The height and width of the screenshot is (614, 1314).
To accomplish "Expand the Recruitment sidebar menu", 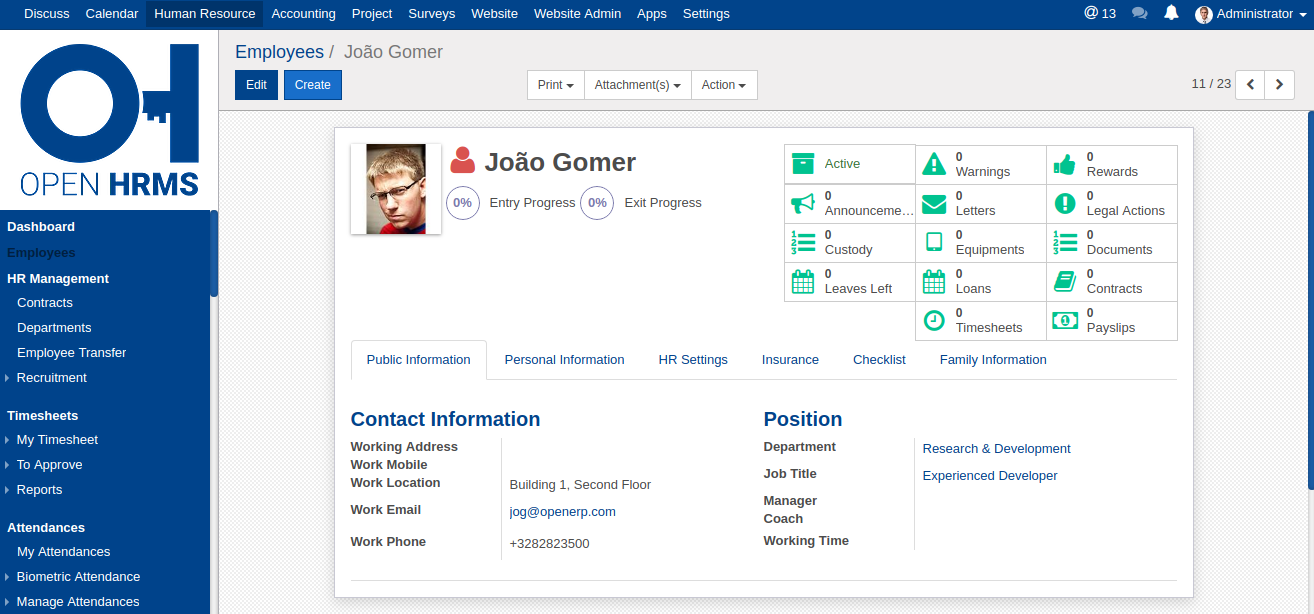I will pyautogui.click(x=51, y=378).
